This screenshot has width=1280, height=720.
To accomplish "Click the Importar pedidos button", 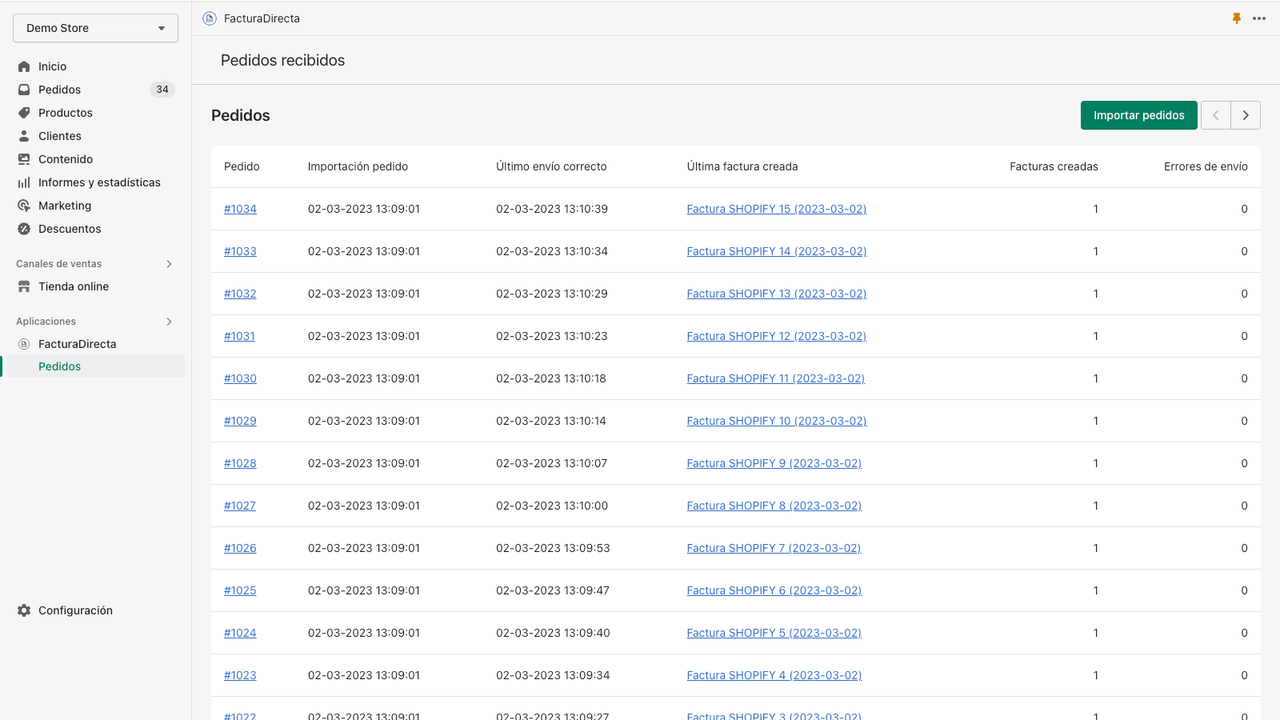I will pos(1138,115).
